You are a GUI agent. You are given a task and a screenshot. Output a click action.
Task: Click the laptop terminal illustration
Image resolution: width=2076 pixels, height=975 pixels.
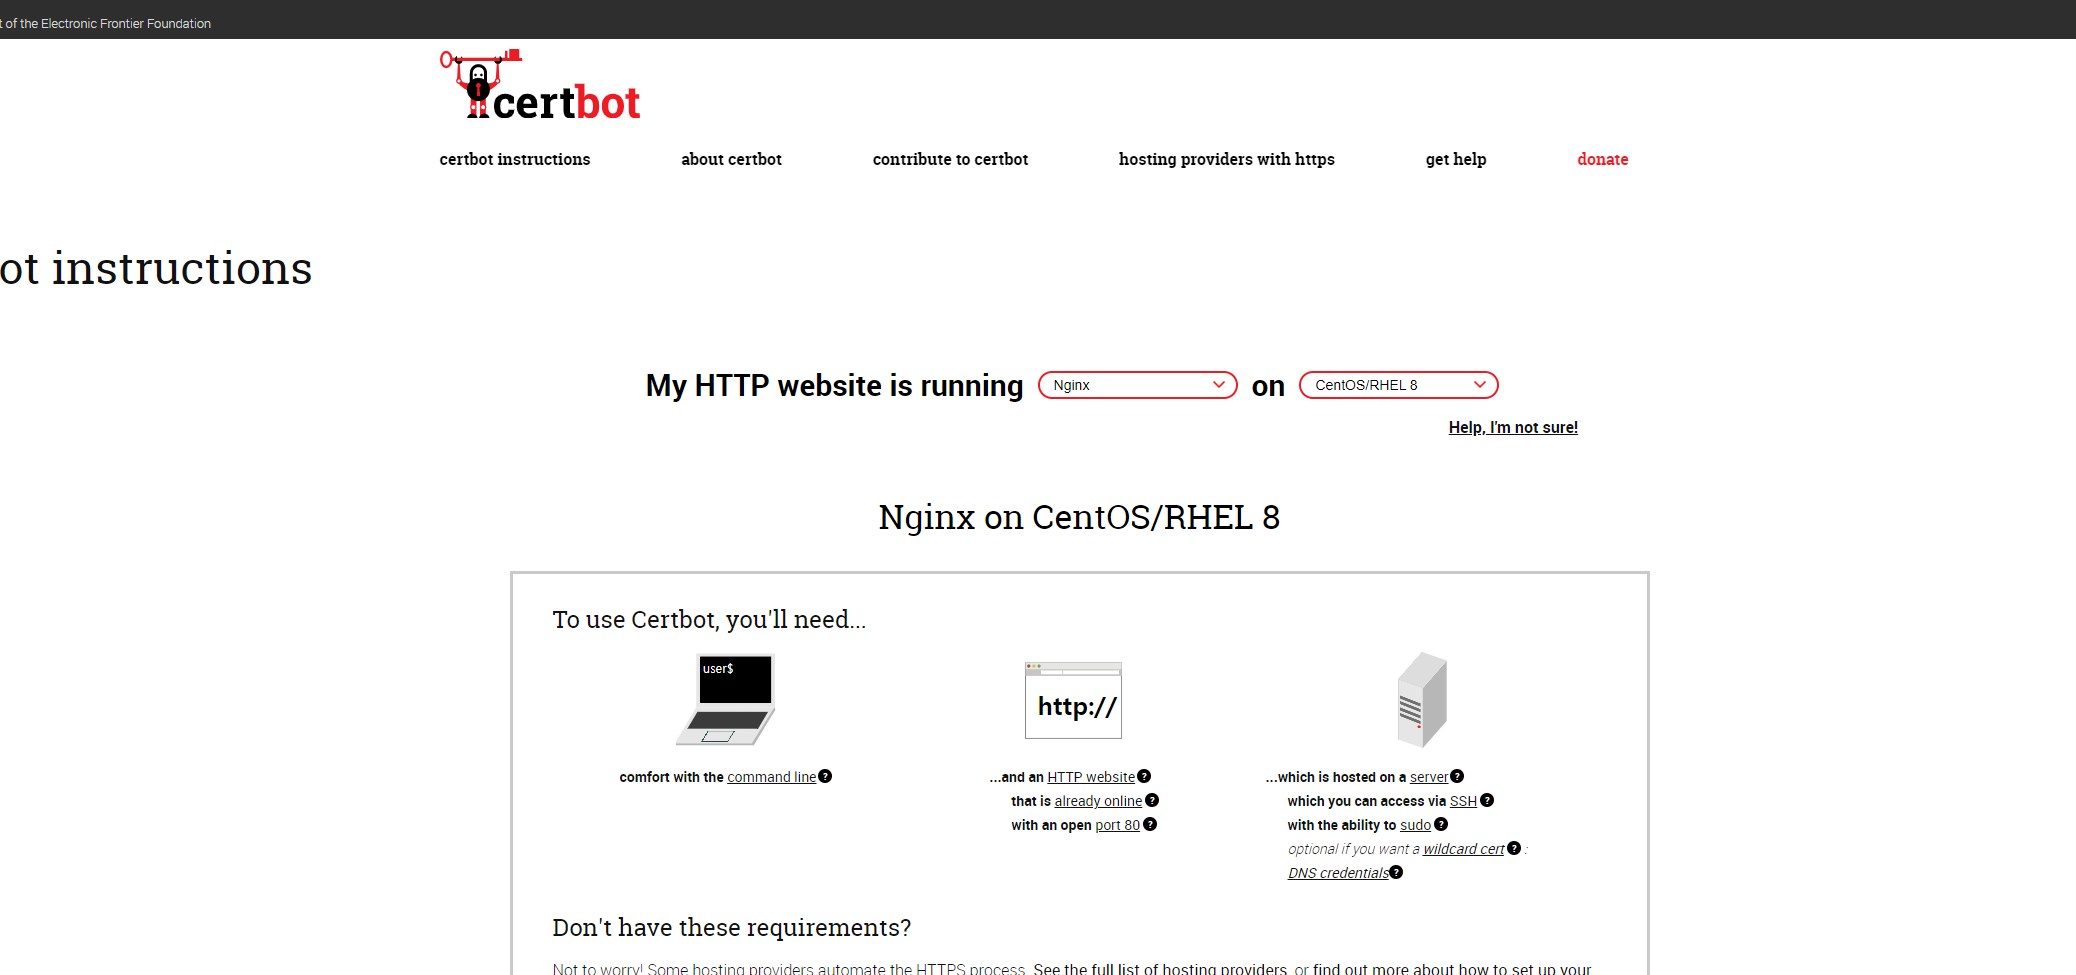726,700
